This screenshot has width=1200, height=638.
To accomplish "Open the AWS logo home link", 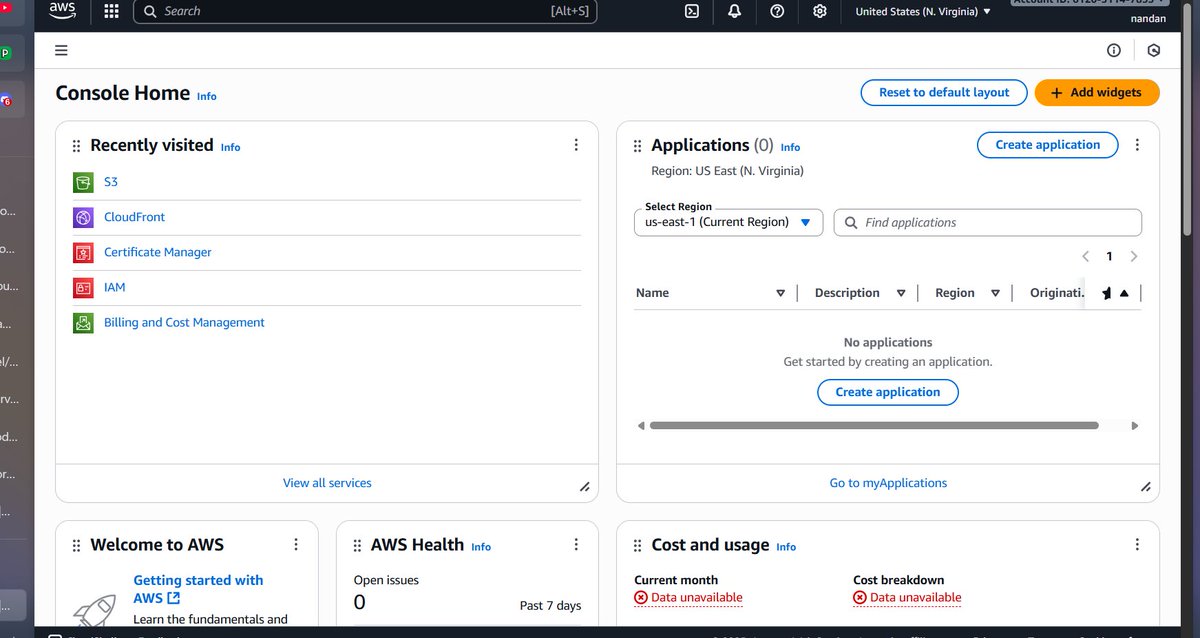I will (62, 11).
